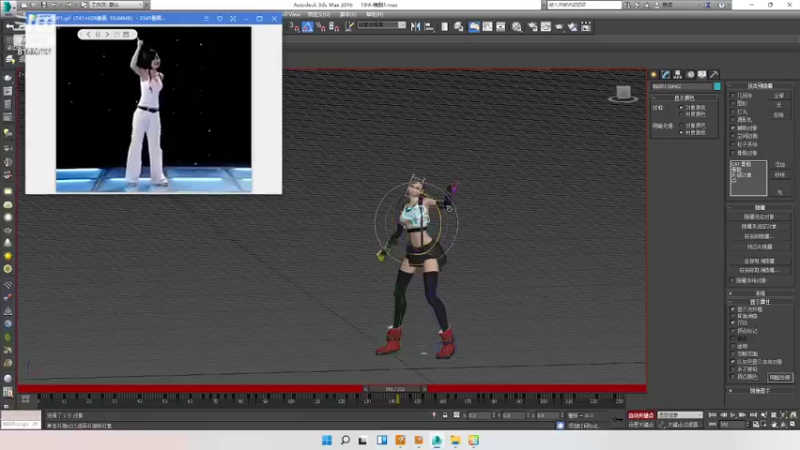Click the Edit Named Selection Sets icon
Screen dimensions: 800x450
(349, 27)
